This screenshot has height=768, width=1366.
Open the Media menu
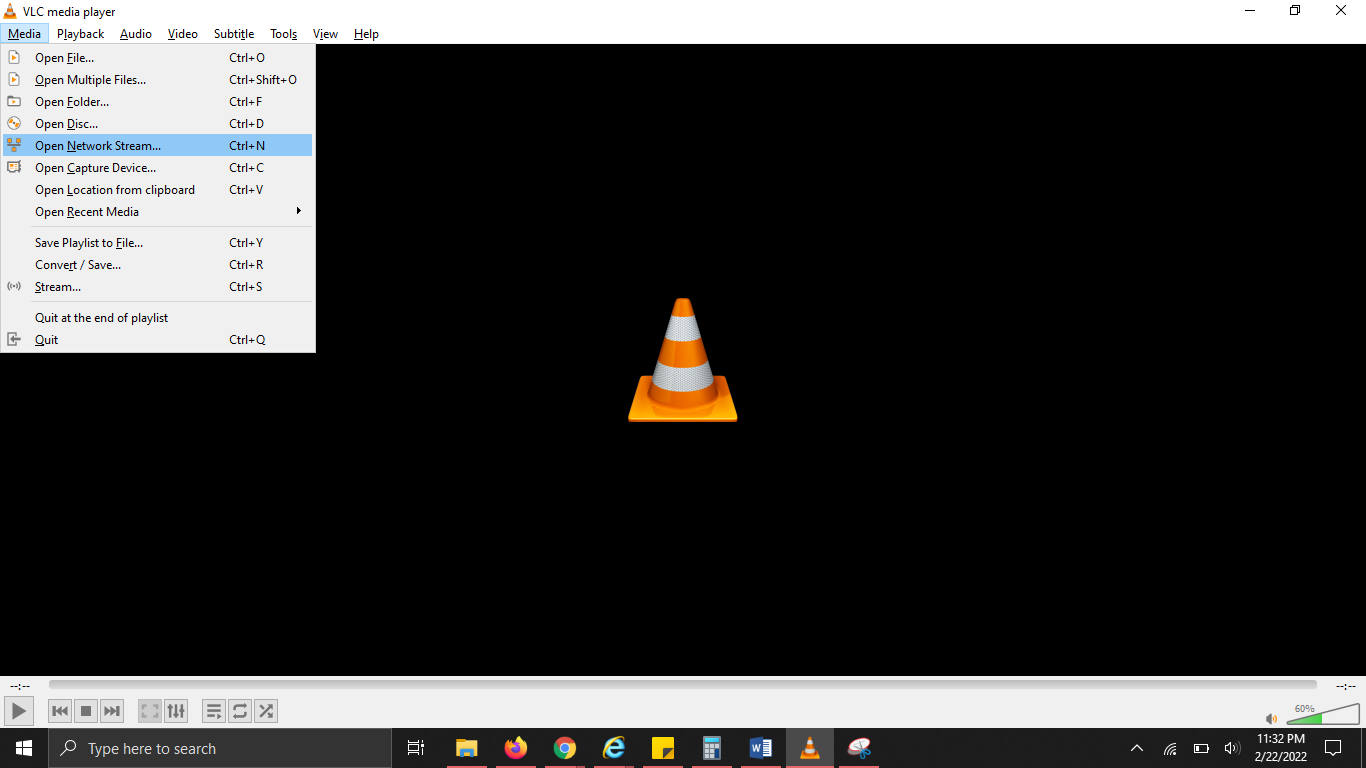click(x=24, y=34)
